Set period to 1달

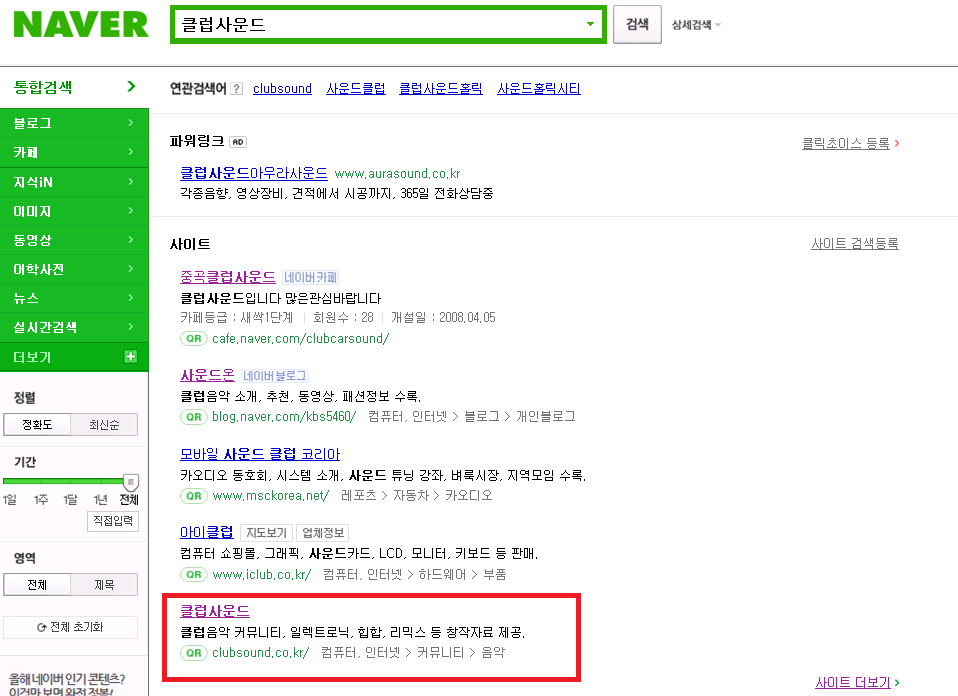coord(70,500)
